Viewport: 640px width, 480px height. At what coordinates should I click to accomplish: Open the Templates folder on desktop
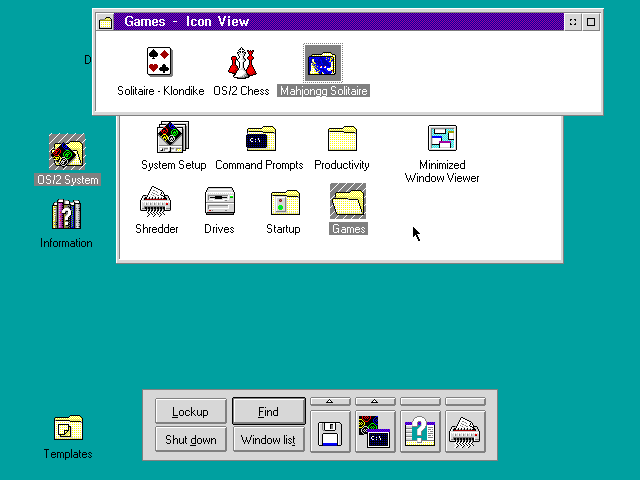(x=68, y=428)
